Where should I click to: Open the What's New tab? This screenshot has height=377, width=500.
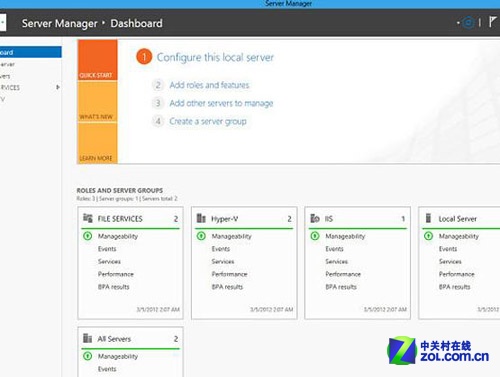point(97,102)
